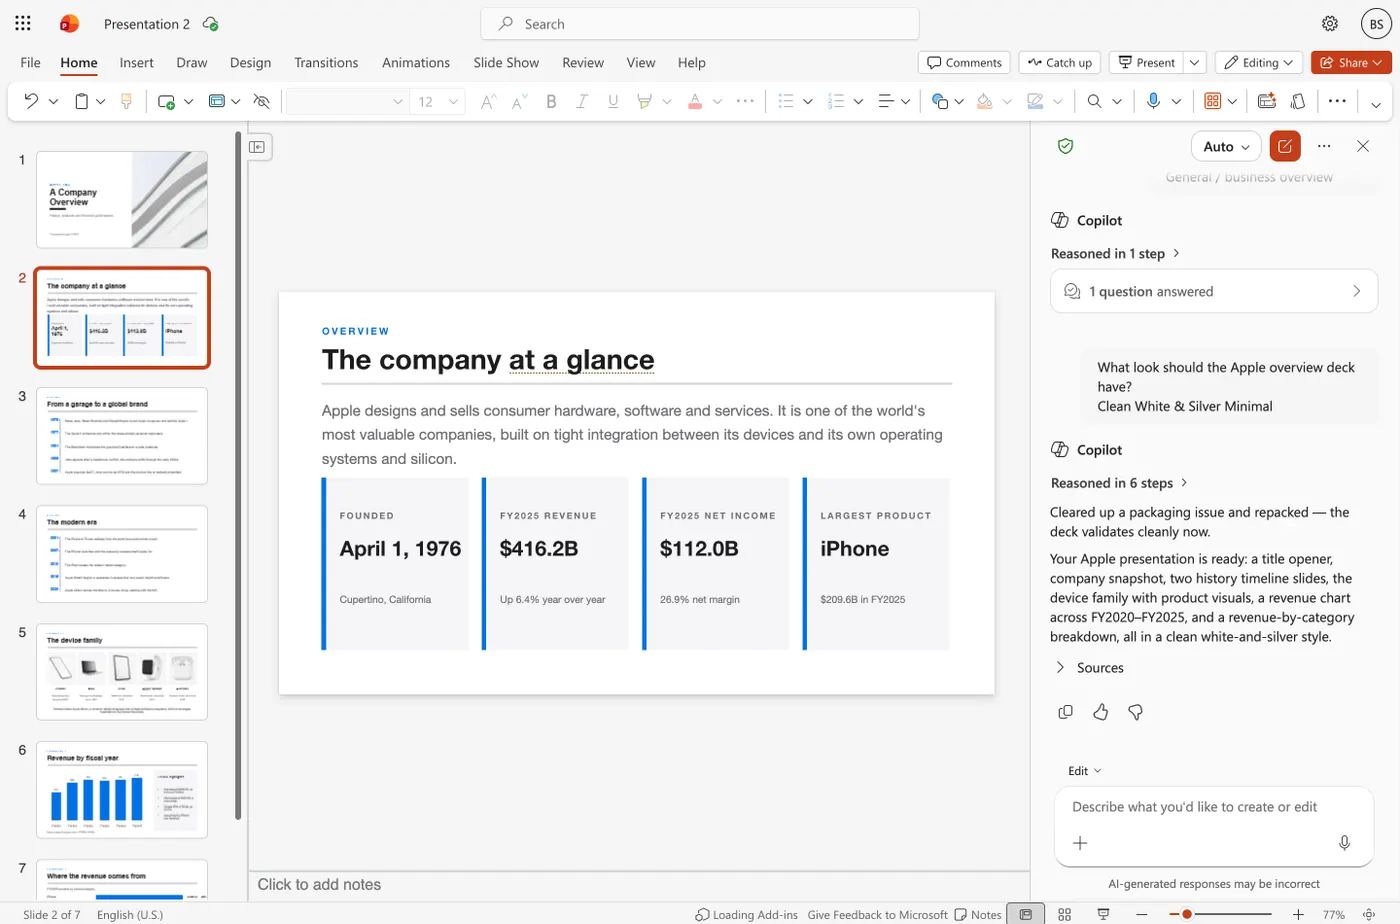Expand Reasoned in 1 step details

coord(1115,253)
